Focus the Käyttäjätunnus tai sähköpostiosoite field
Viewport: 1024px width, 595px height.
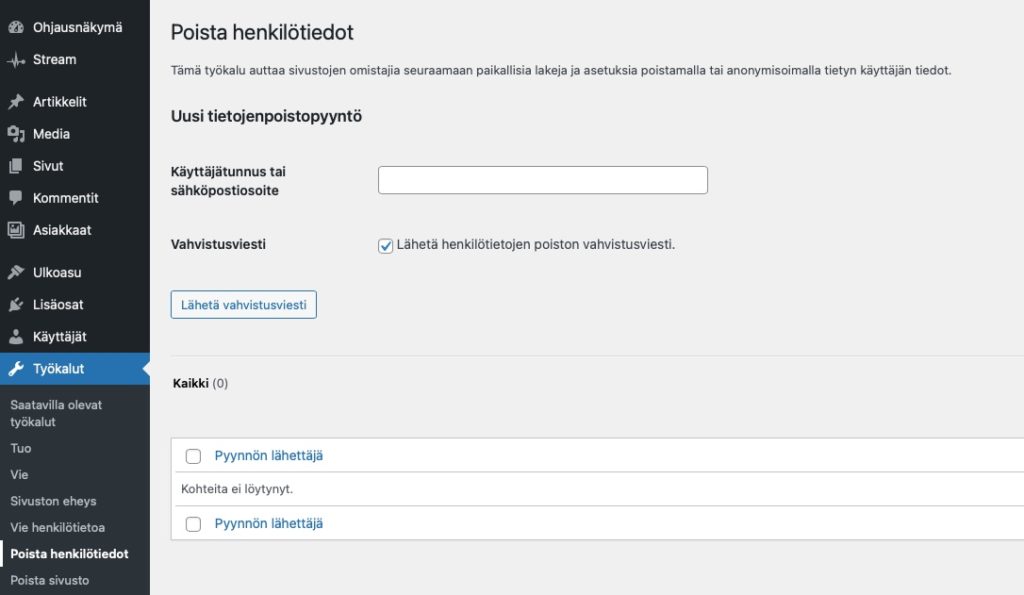(x=542, y=180)
